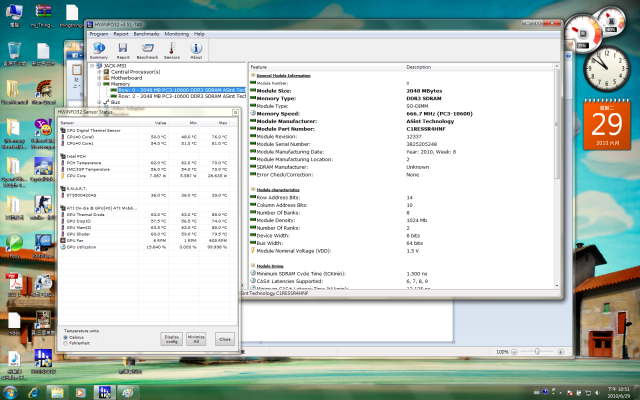Switch to HWiNFO32 taskbar button
The width and height of the screenshot is (640, 400).
click(x=104, y=393)
